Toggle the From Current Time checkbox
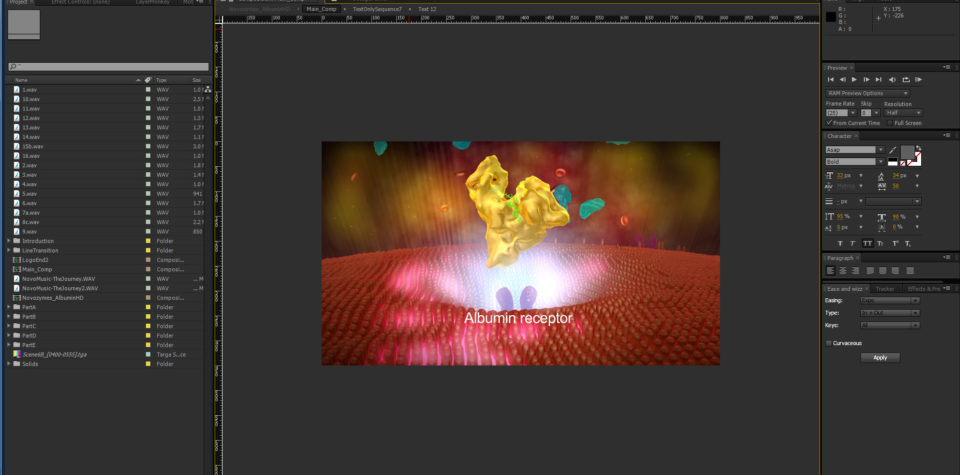 (829, 122)
